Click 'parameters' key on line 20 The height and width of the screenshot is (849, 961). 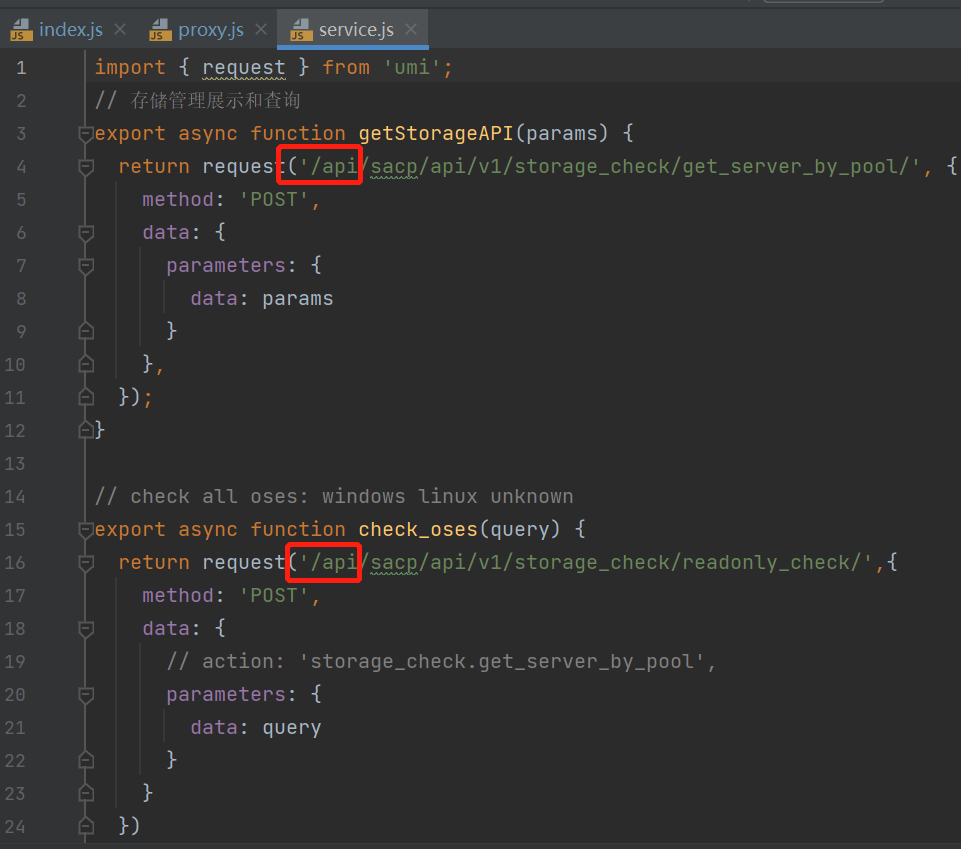point(226,695)
